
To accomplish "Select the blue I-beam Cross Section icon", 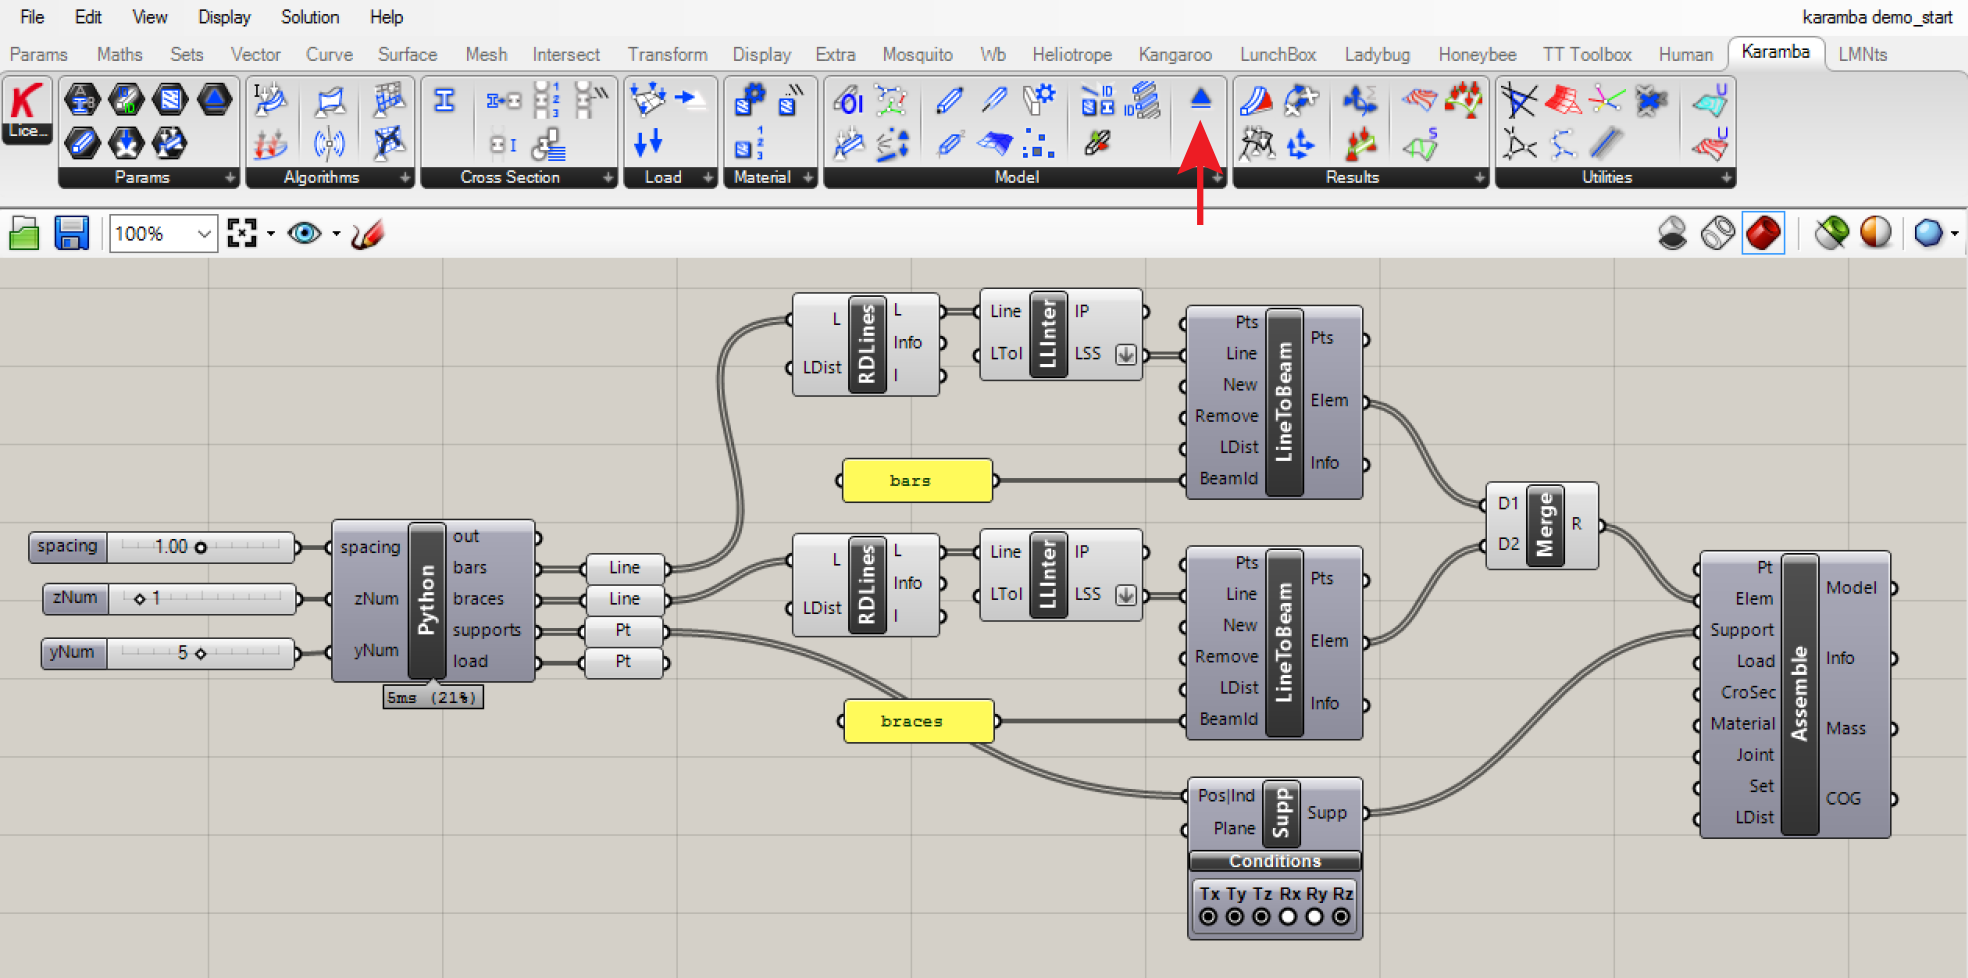I will [x=445, y=100].
